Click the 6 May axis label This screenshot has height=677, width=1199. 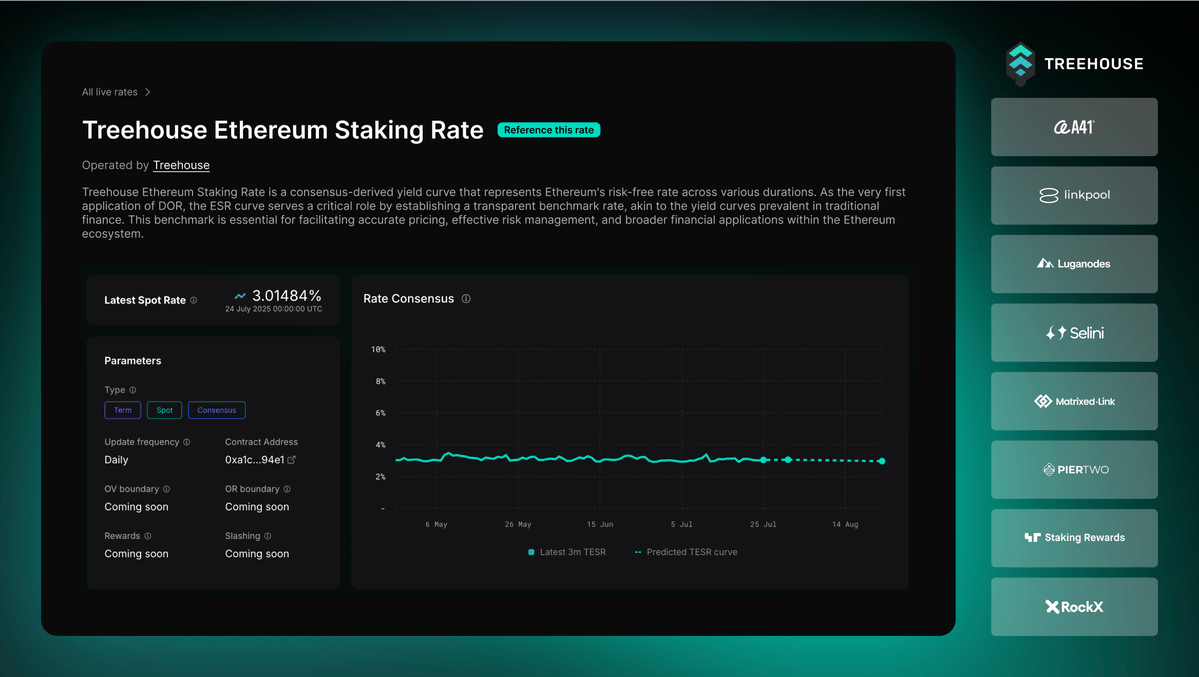click(437, 525)
